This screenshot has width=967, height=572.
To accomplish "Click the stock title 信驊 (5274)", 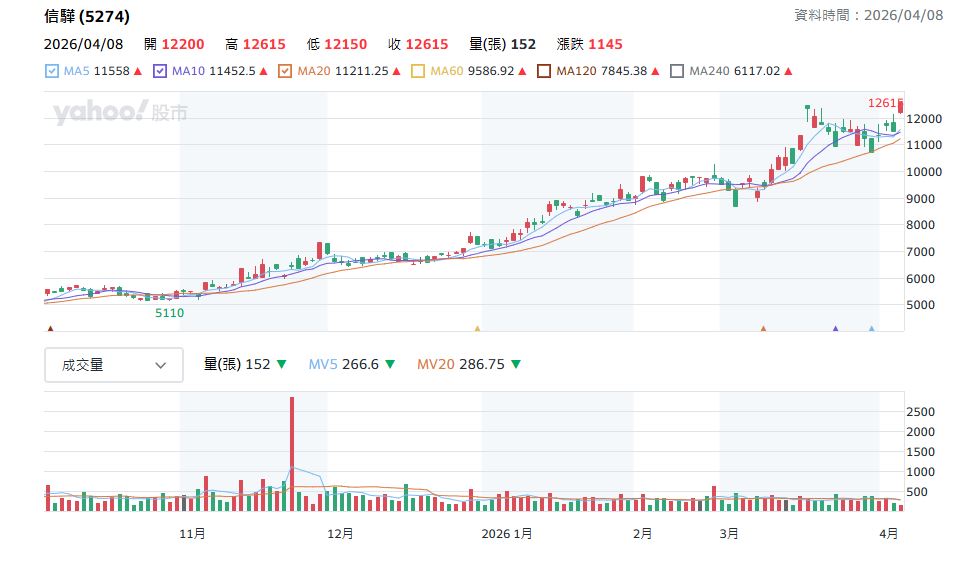I will 87,17.
